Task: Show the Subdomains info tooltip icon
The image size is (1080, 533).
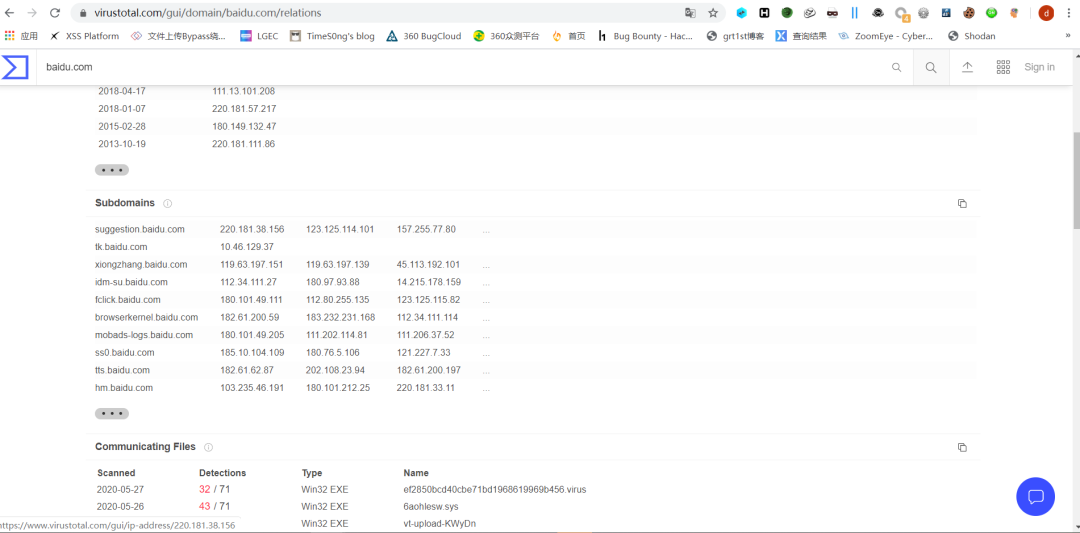Action: [x=167, y=203]
